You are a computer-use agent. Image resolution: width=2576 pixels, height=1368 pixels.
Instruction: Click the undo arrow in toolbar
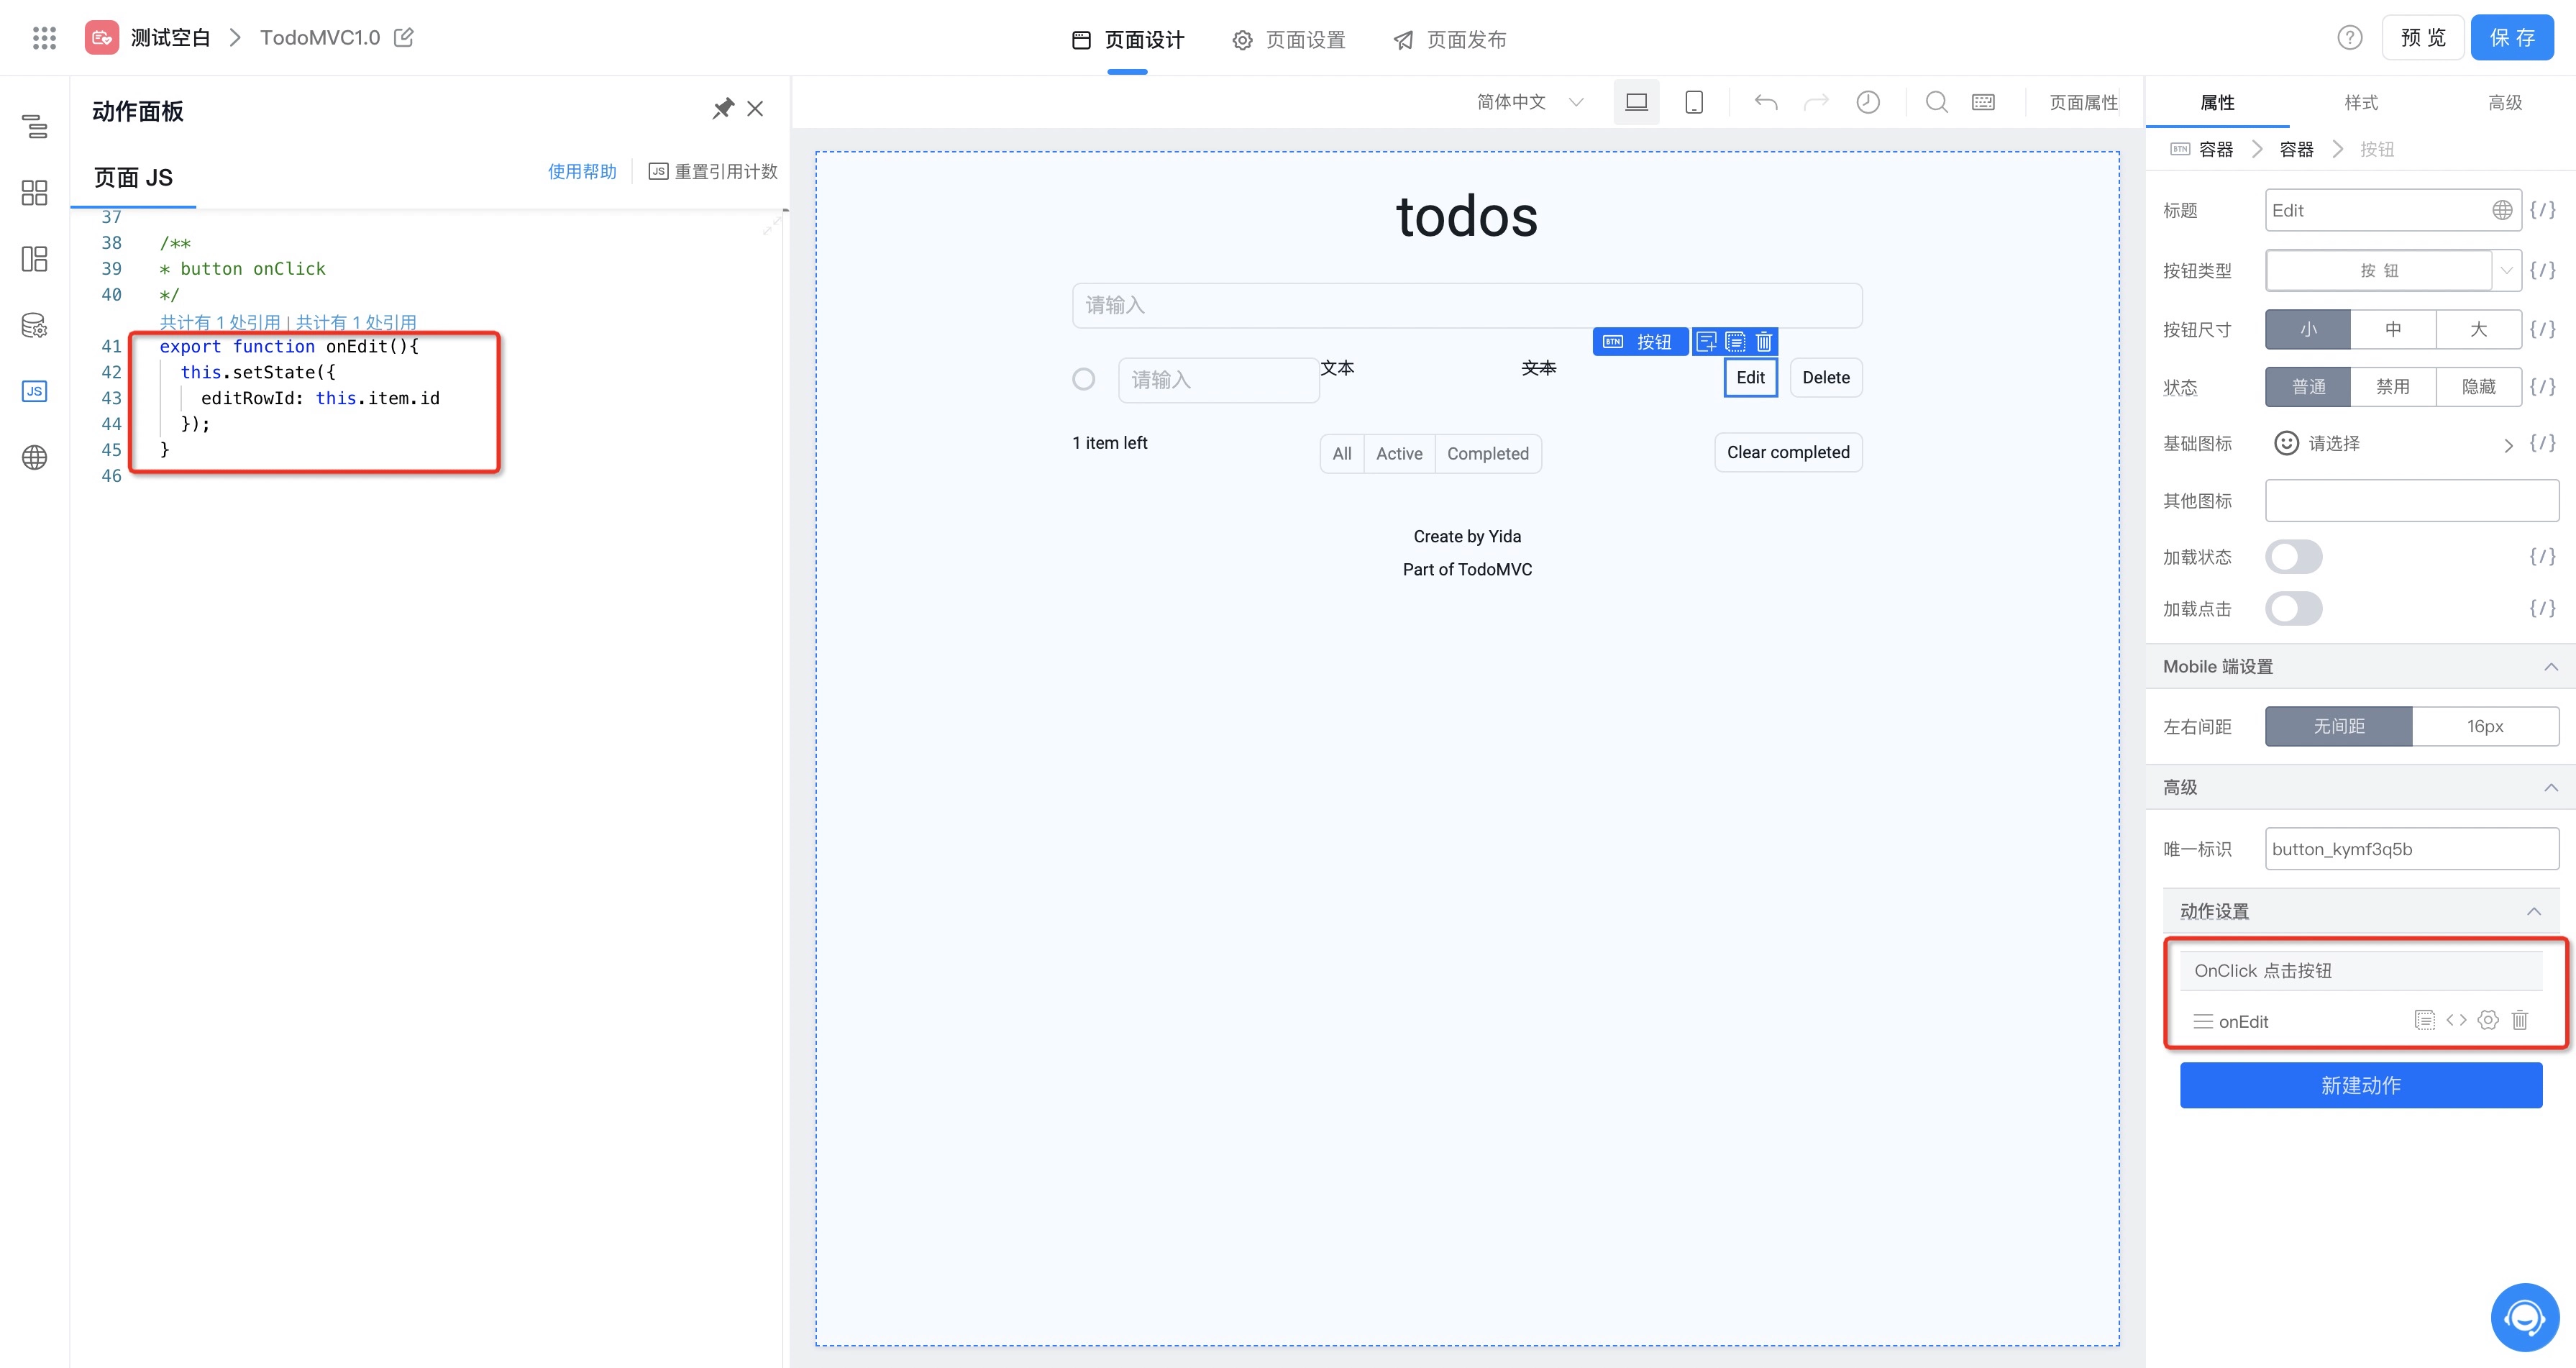[x=1765, y=102]
